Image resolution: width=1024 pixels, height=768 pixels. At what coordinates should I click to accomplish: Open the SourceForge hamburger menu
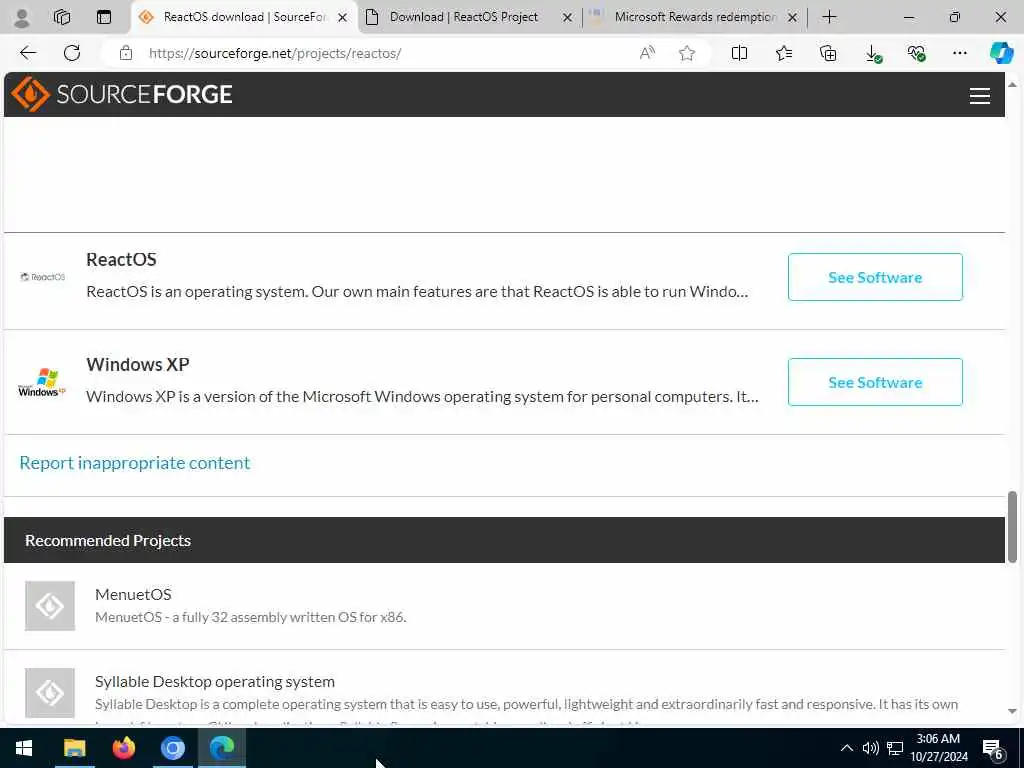pyautogui.click(x=980, y=96)
